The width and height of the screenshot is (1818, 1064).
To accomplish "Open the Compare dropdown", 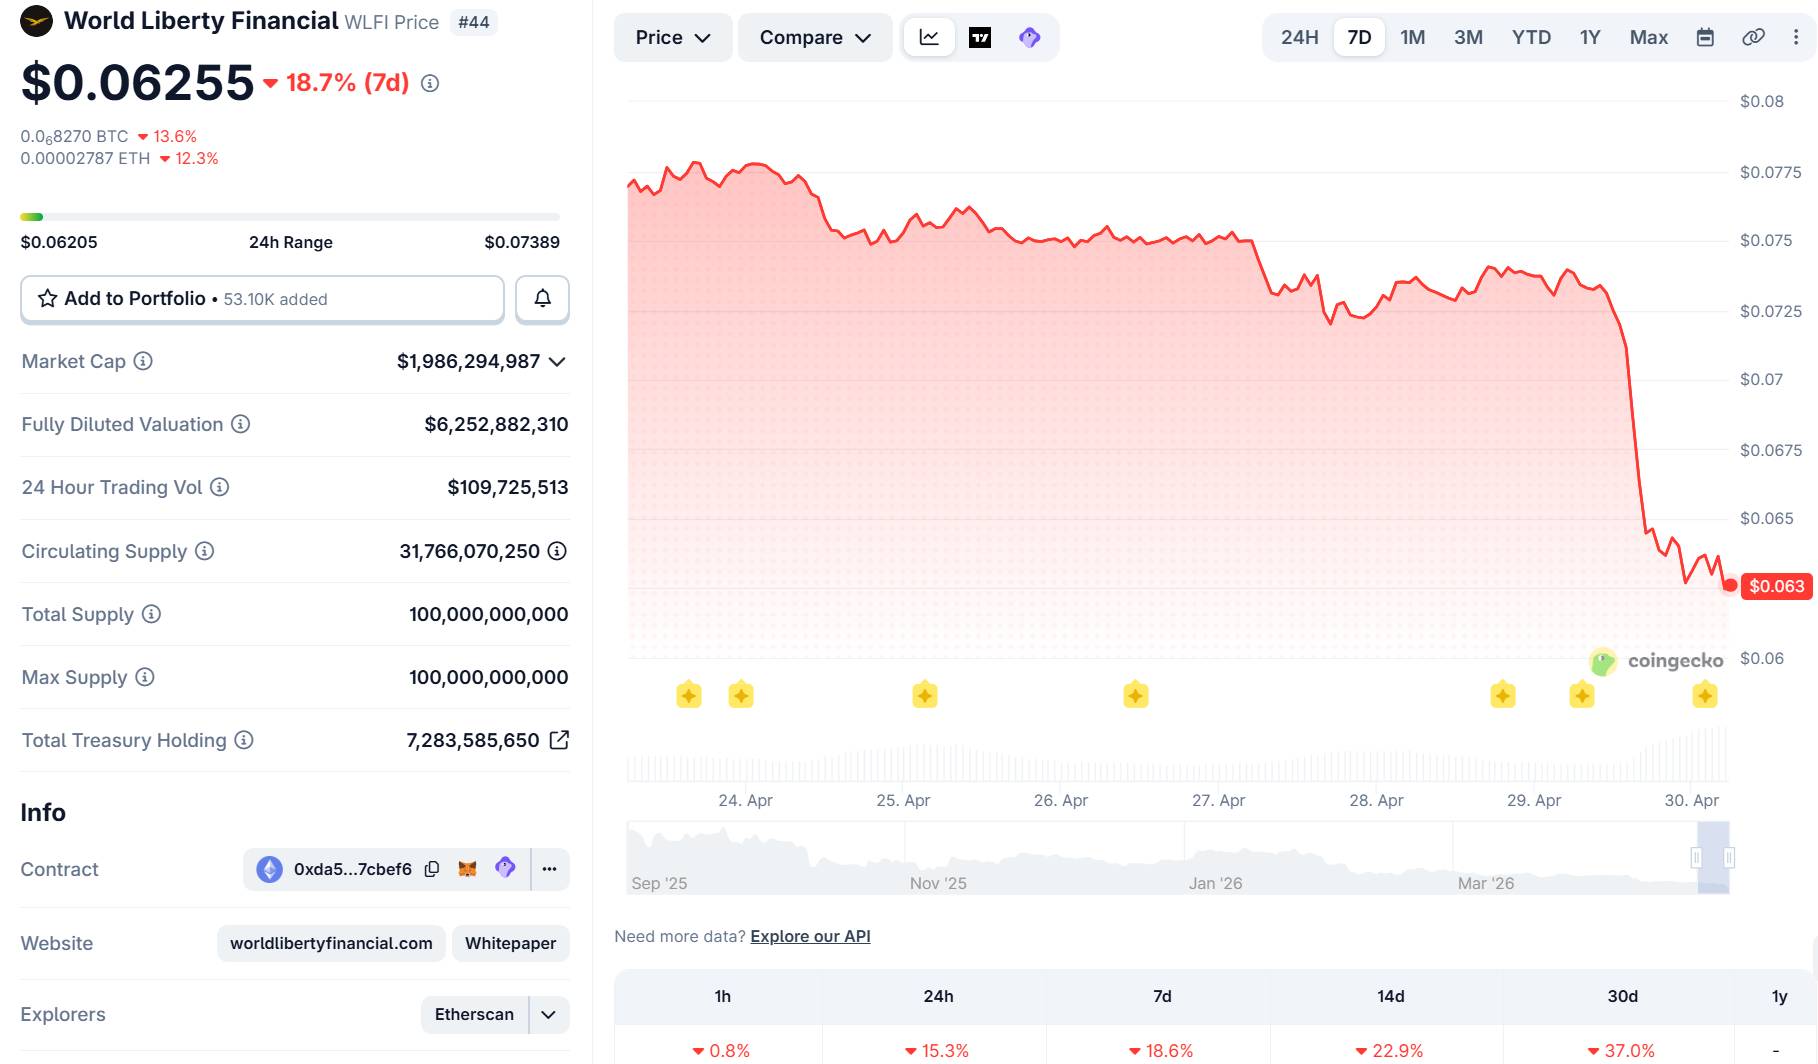I will [815, 38].
